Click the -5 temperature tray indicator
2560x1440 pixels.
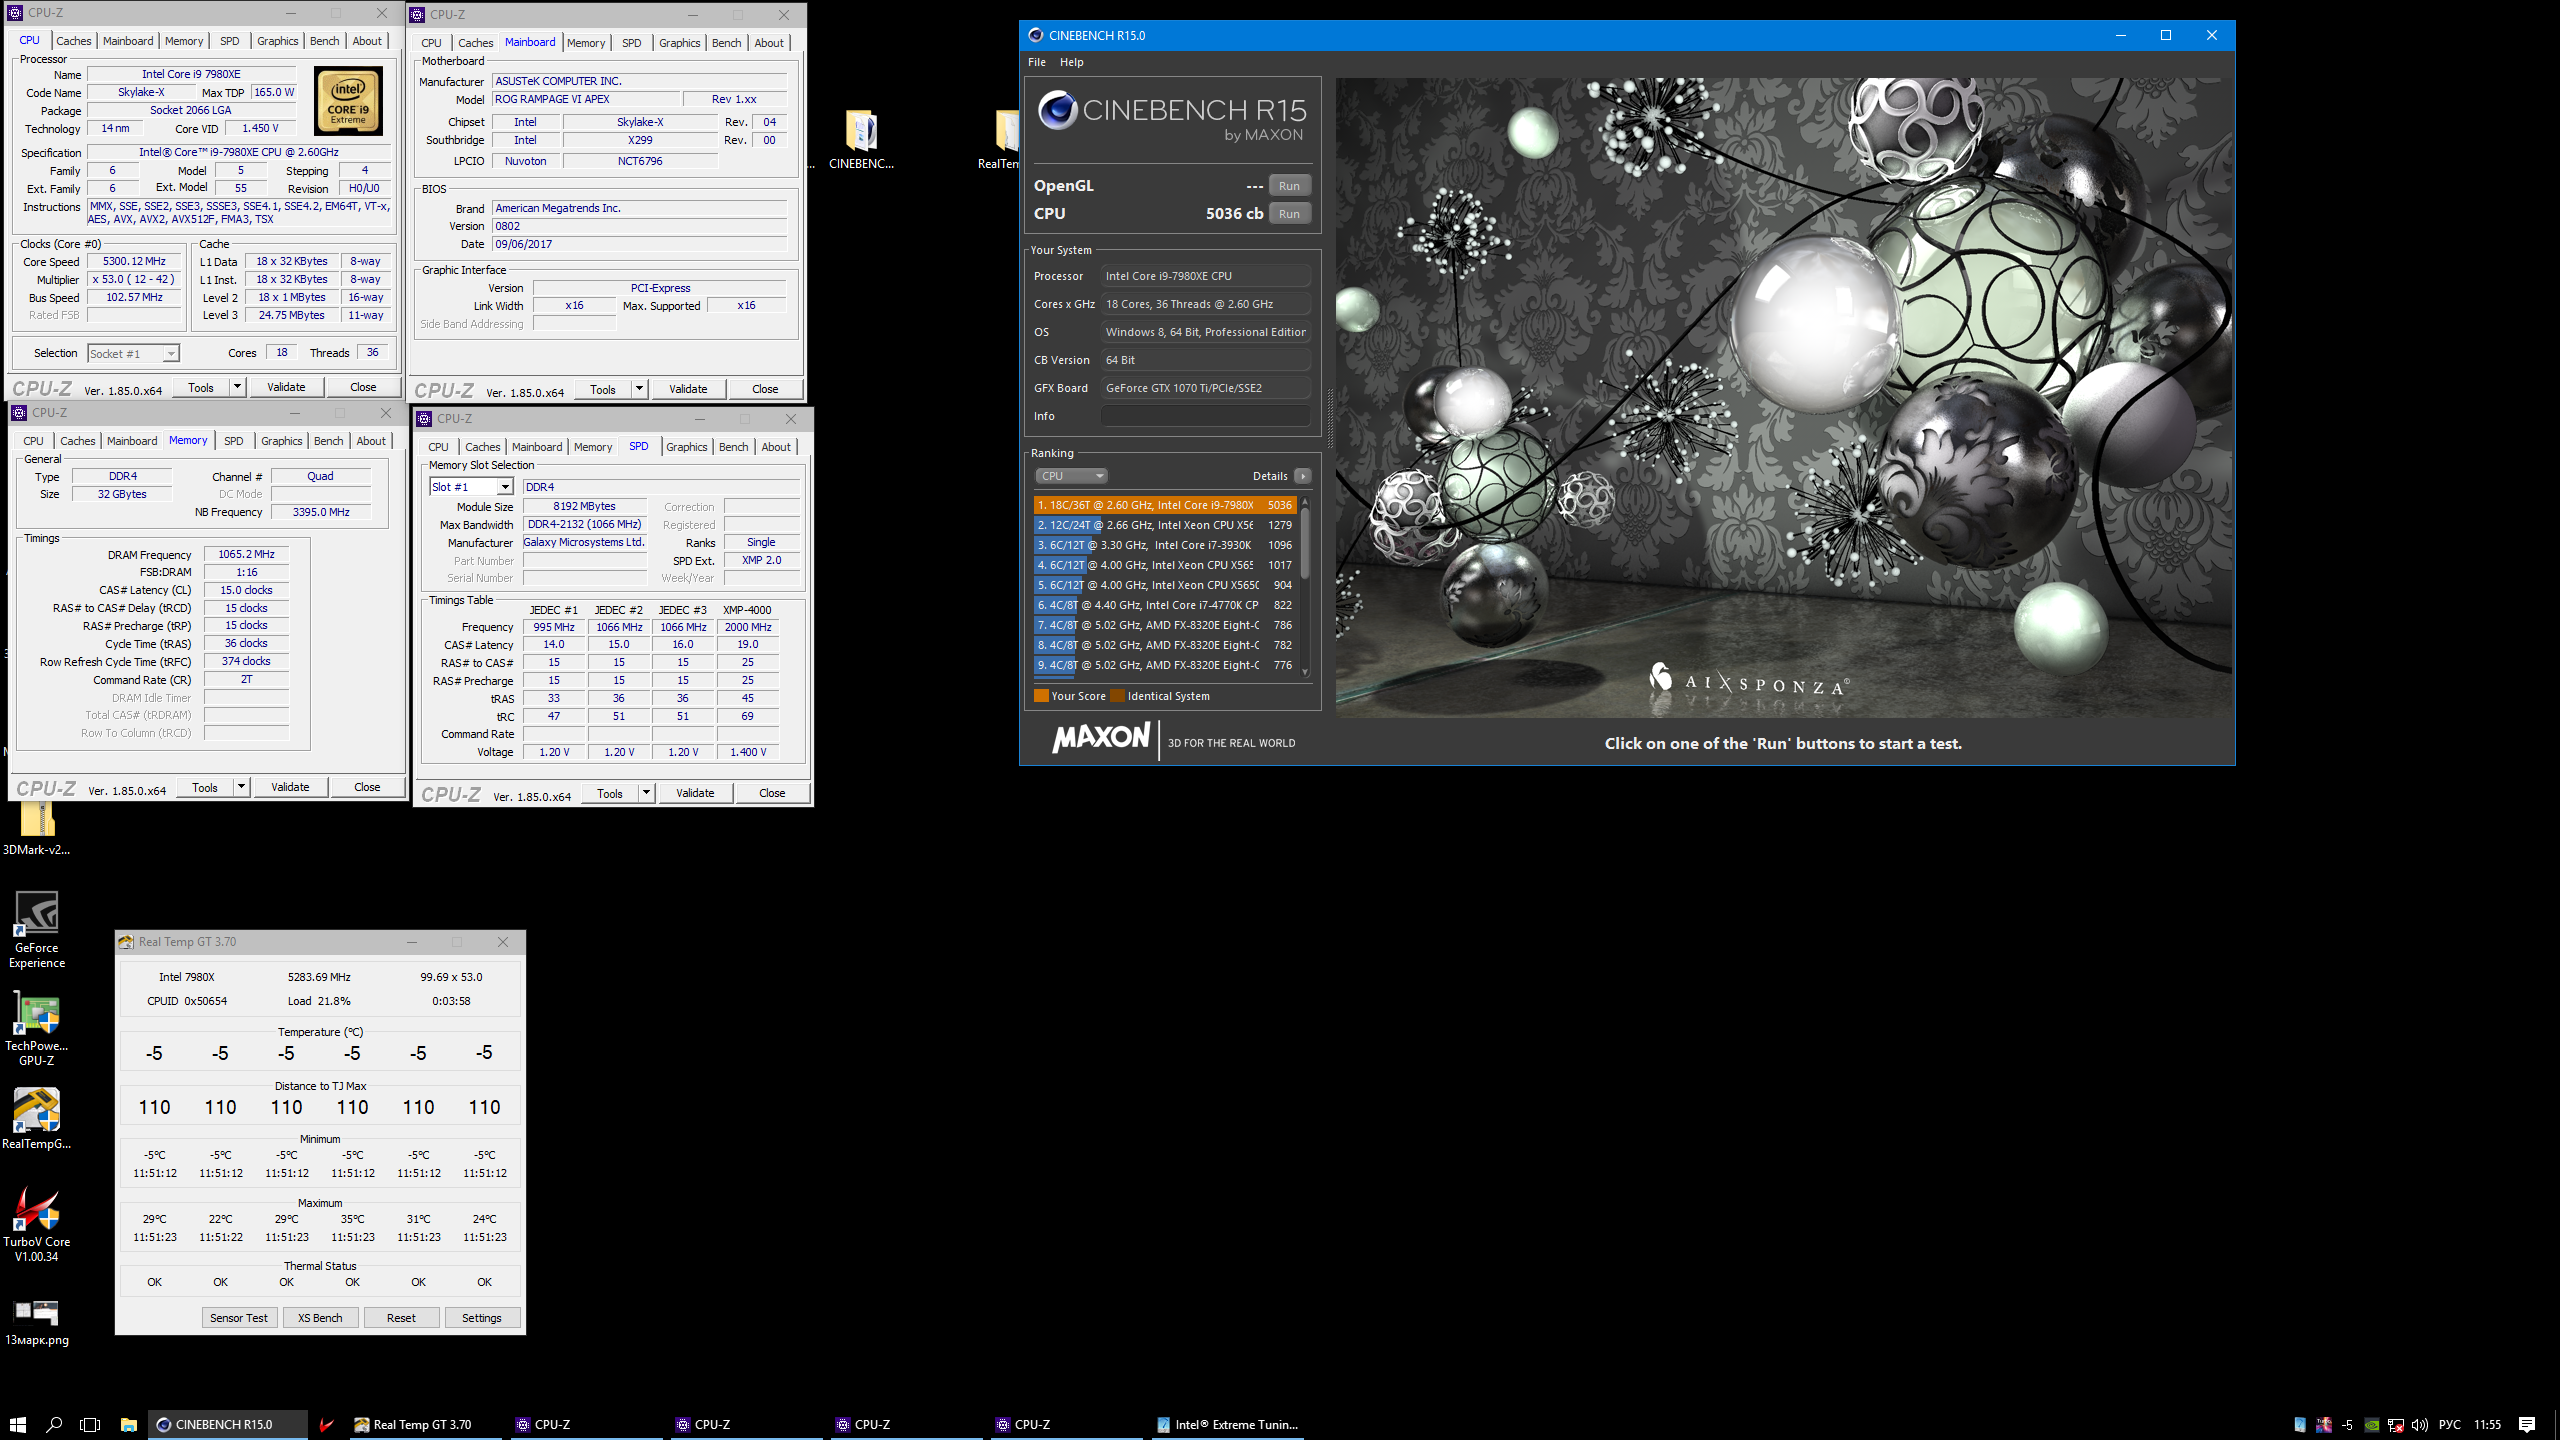point(2347,1425)
